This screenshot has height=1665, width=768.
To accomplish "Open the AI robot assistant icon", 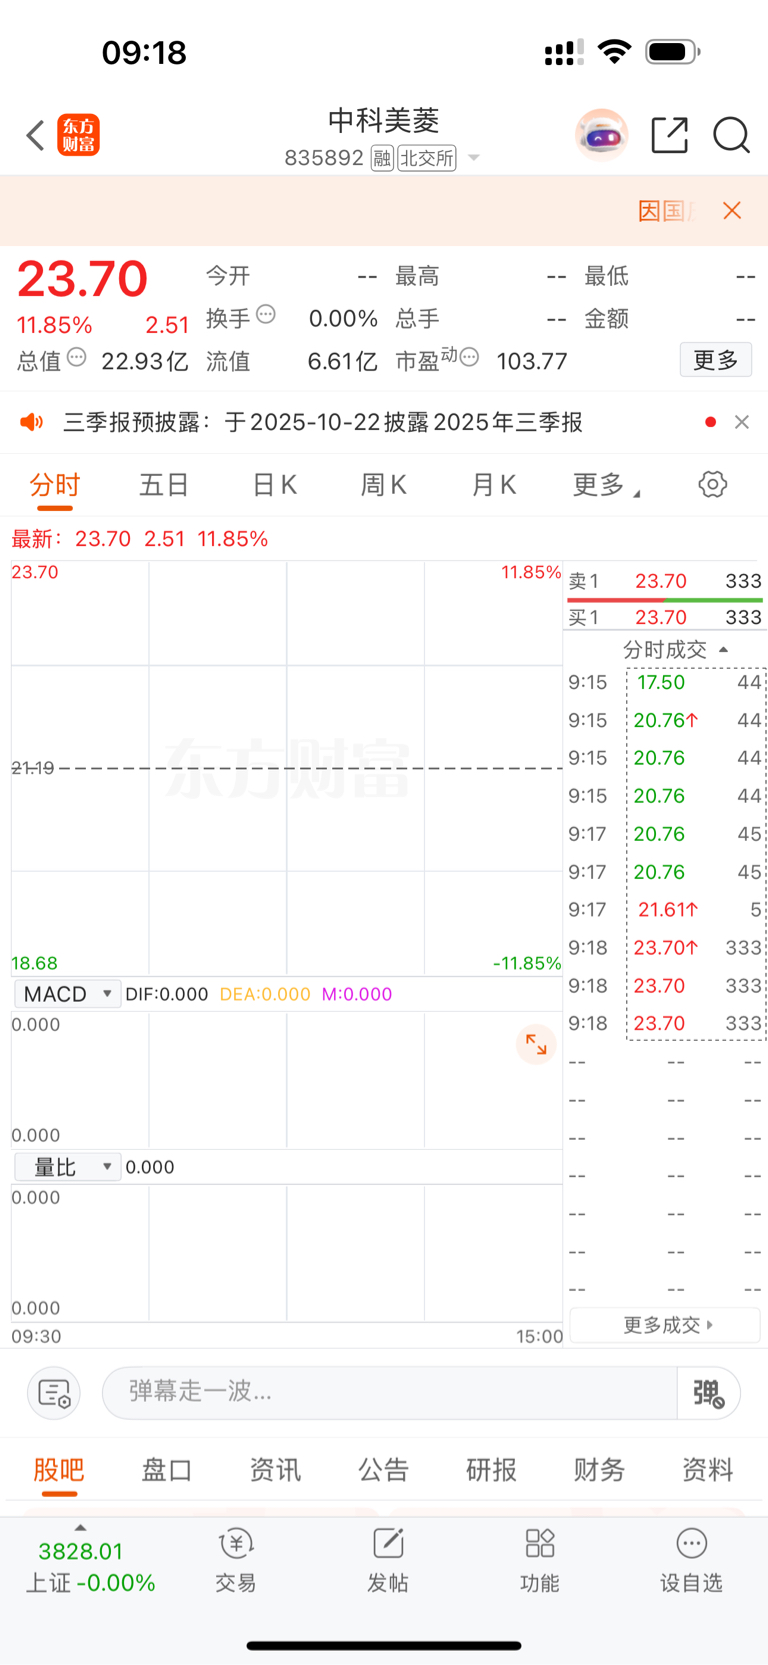I will click(601, 135).
